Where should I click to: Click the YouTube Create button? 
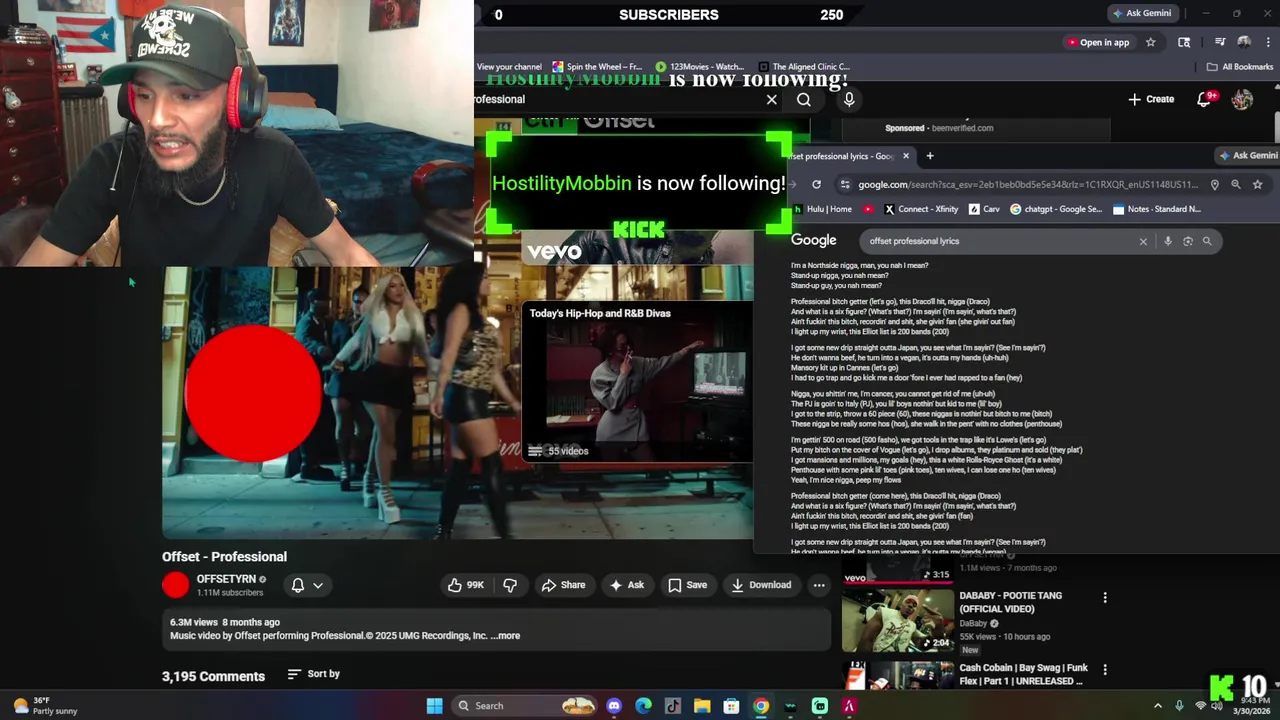click(x=1151, y=99)
